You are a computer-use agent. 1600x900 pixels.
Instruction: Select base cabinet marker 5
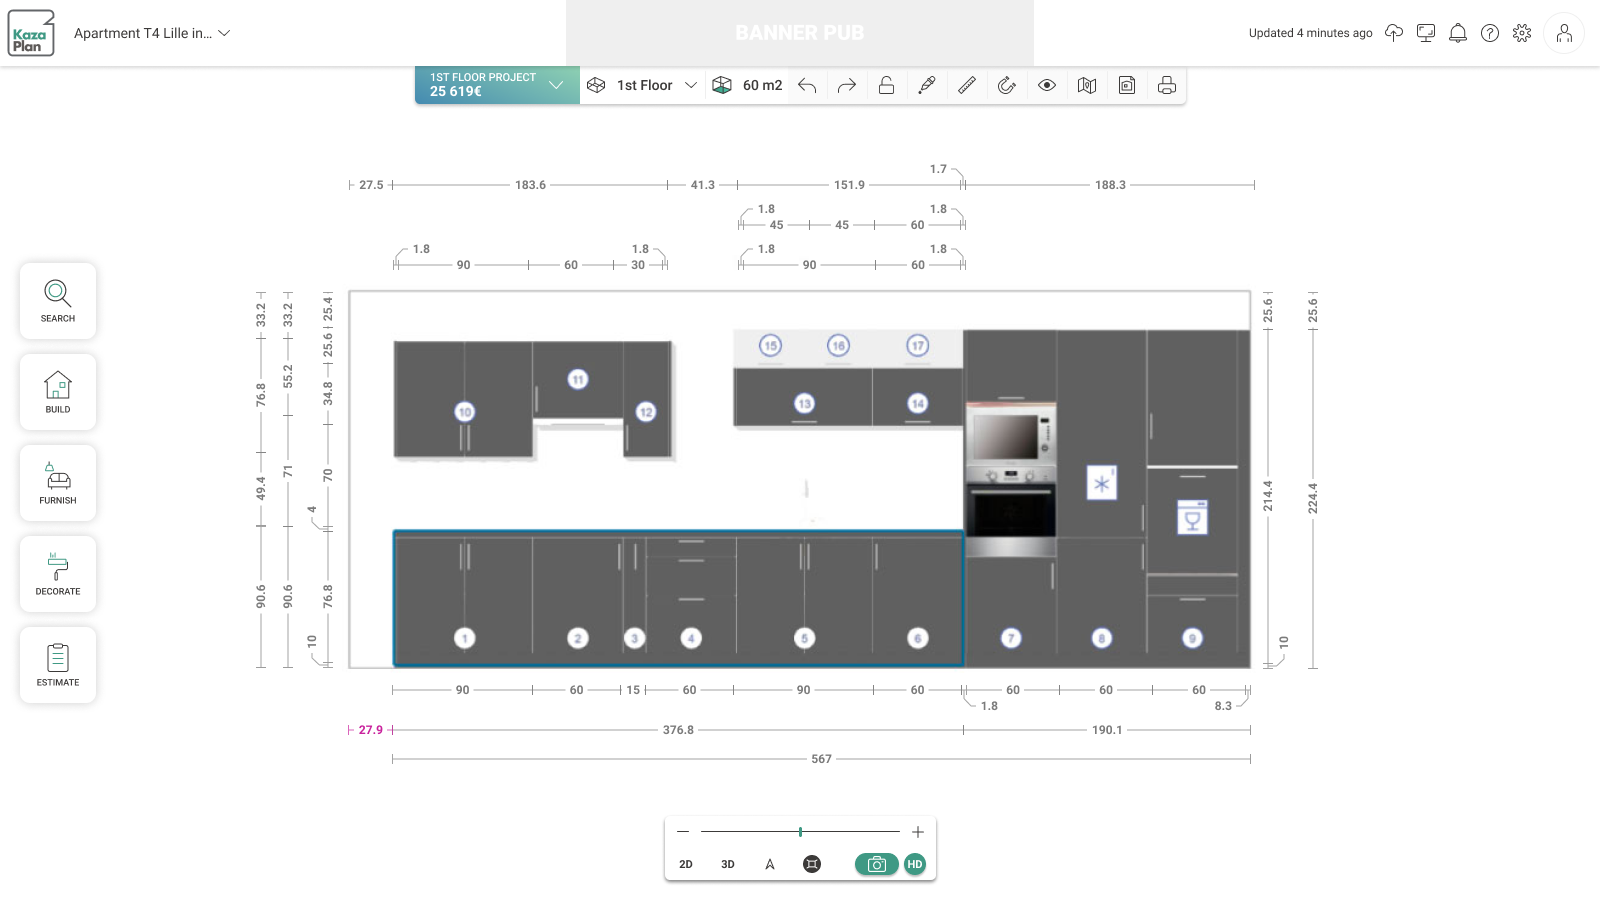click(805, 638)
